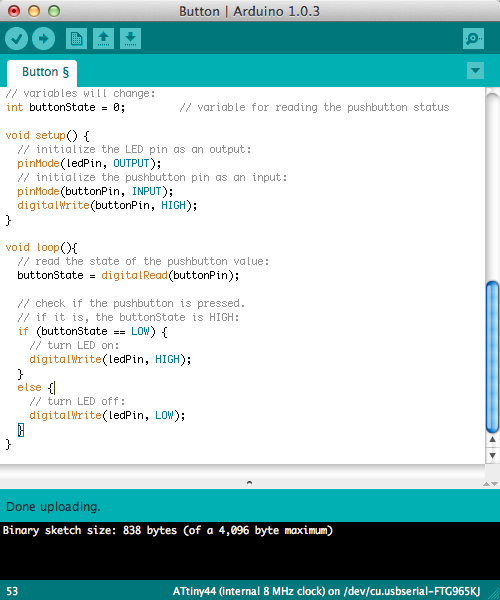Create a new sketch with page icon
This screenshot has width=500, height=600.
point(77,39)
